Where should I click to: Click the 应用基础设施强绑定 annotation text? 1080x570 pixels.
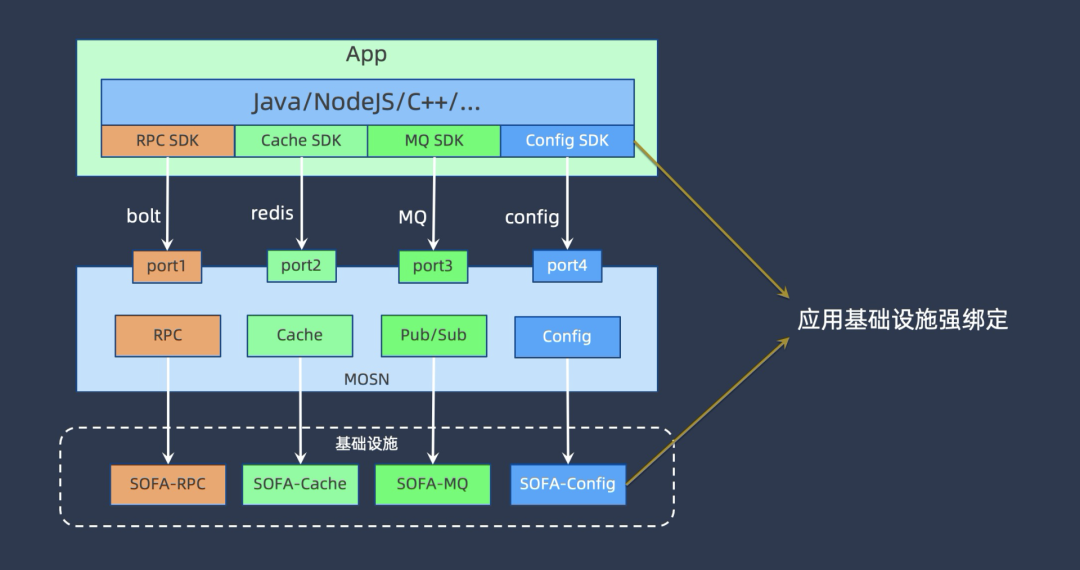pyautogui.click(x=903, y=320)
